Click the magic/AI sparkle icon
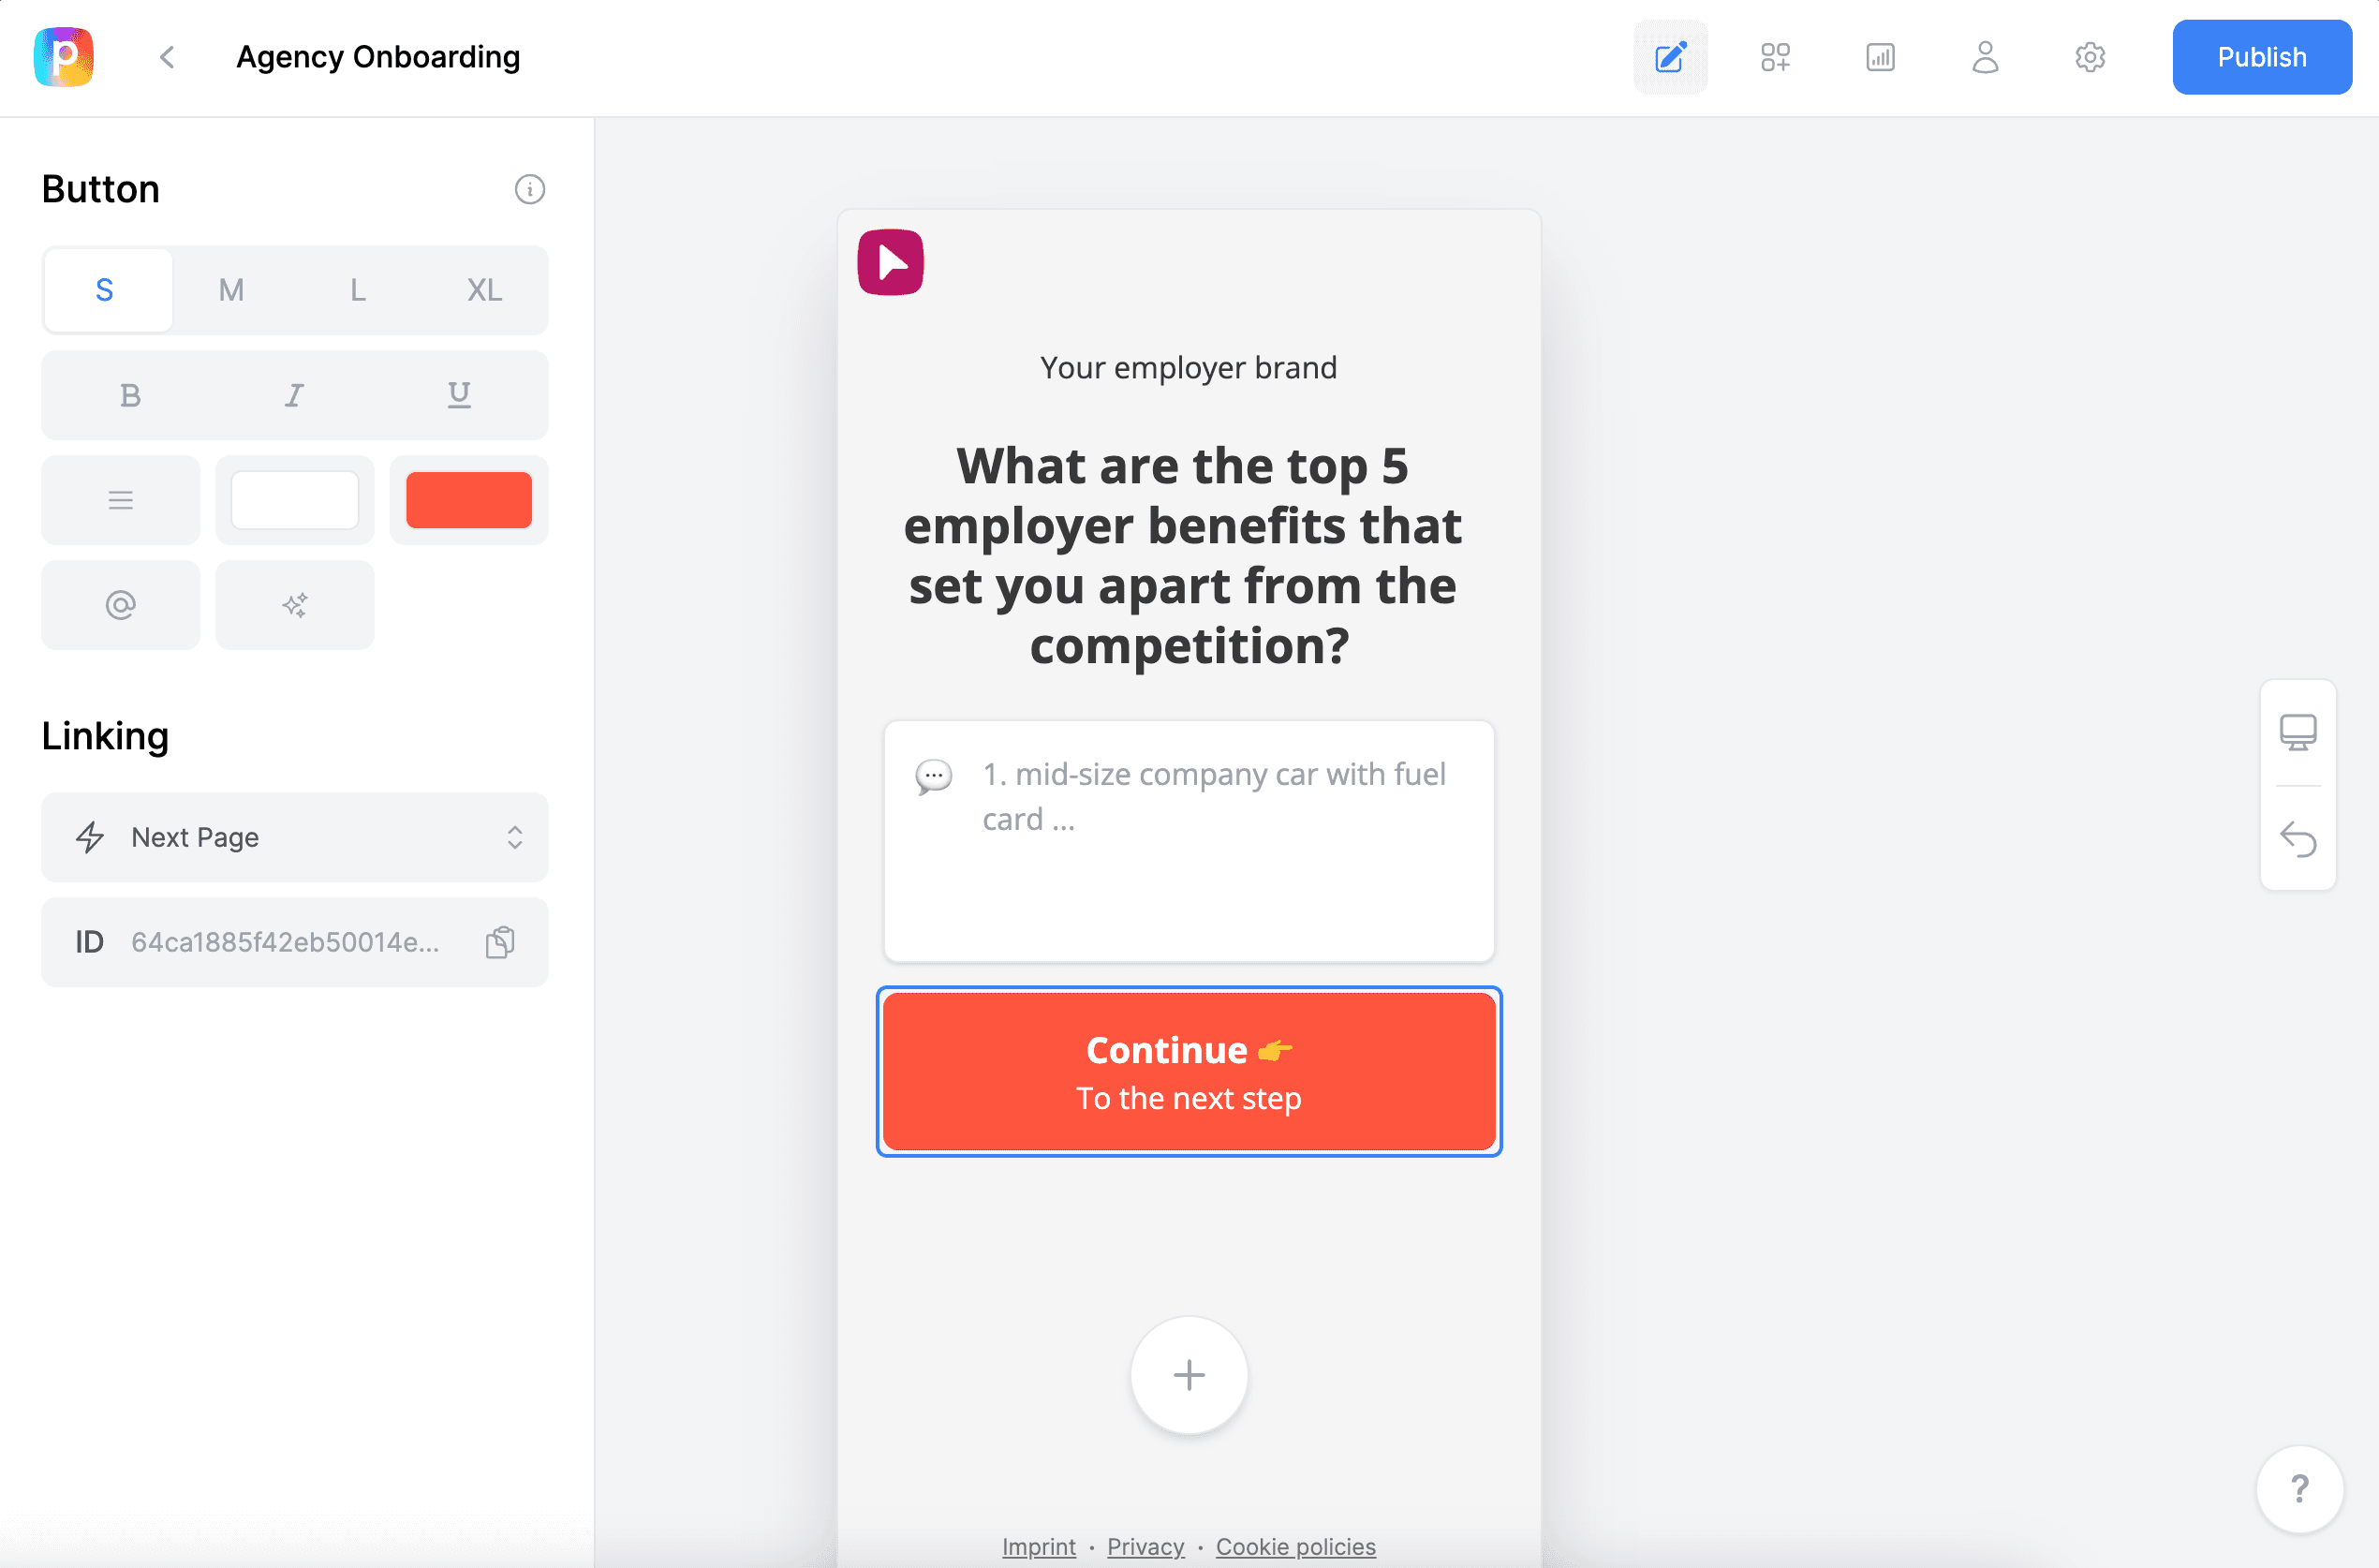 (x=294, y=604)
